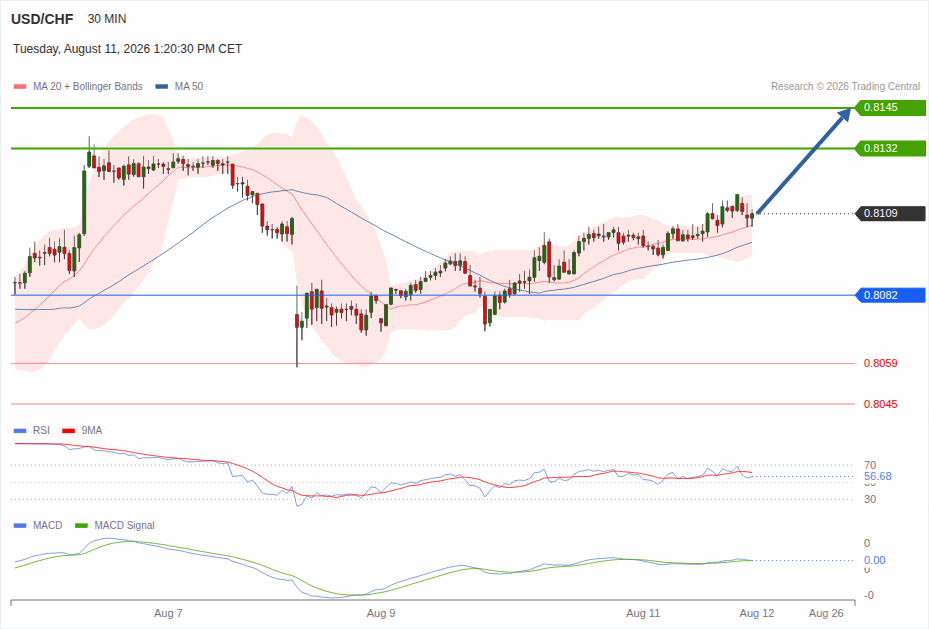This screenshot has width=929, height=629.
Task: Click the Aug 9 date axis label
Action: [x=381, y=613]
